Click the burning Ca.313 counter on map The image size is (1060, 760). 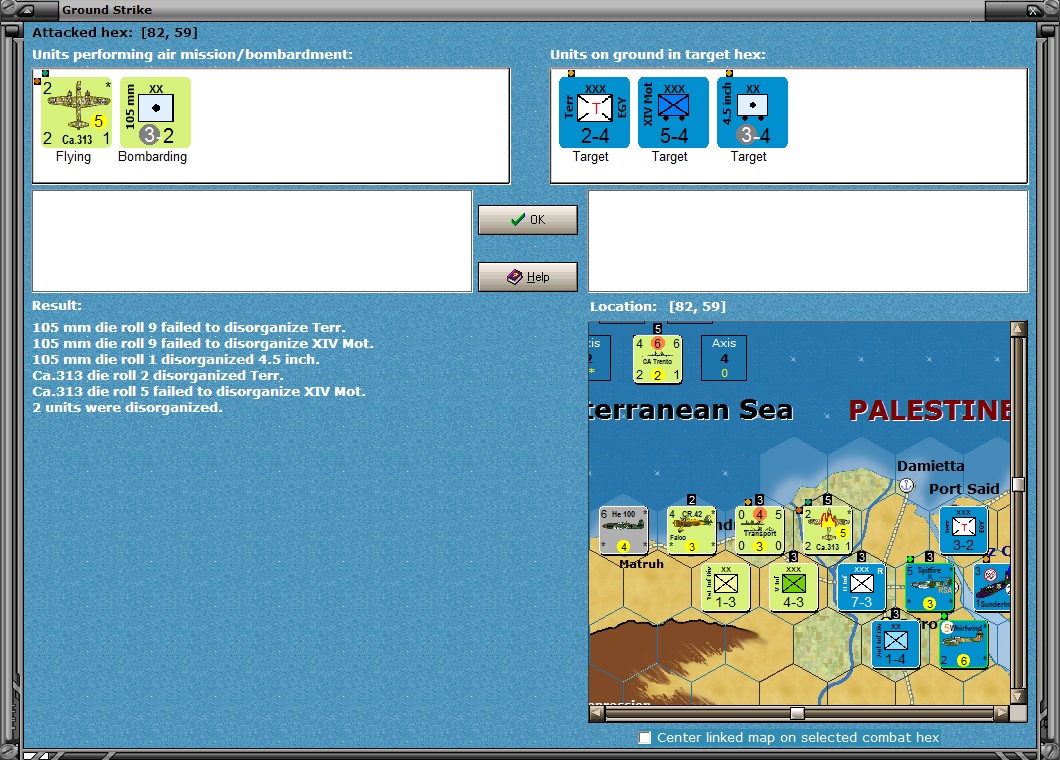[827, 530]
